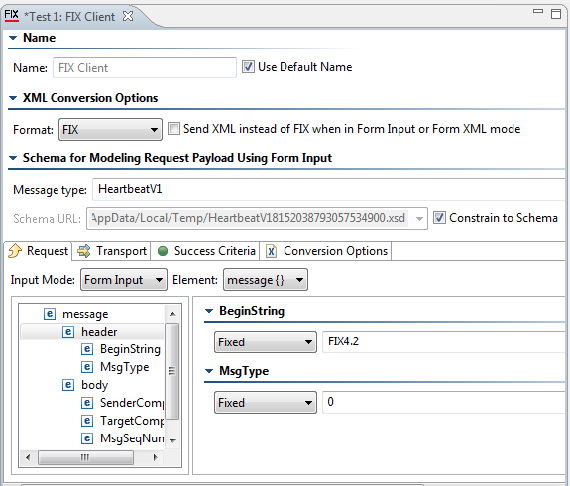The image size is (570, 486).
Task: Click the green Success Criteria circle icon
Action: coord(163,251)
